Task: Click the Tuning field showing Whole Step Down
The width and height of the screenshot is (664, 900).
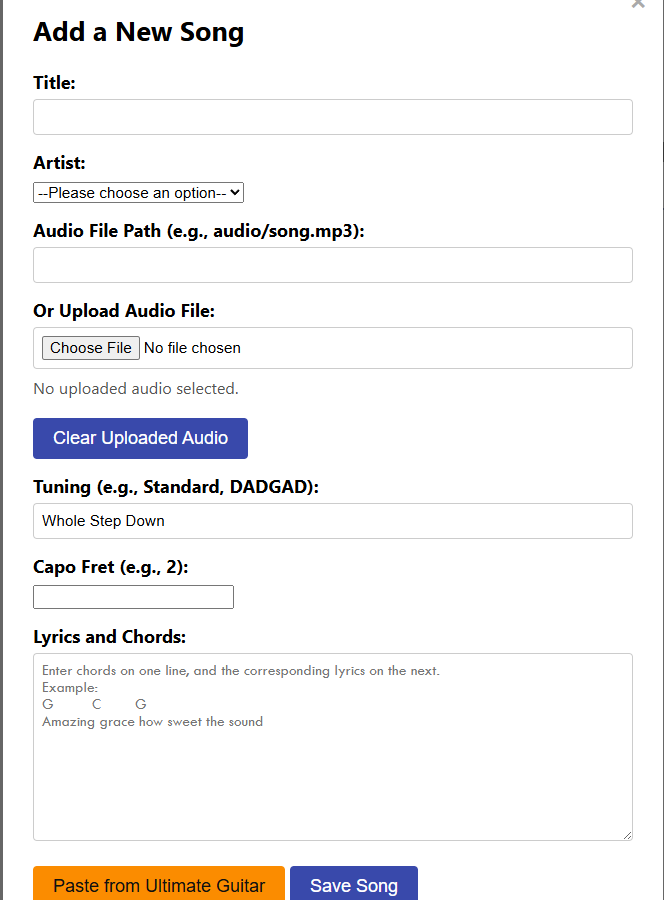Action: click(x=332, y=521)
